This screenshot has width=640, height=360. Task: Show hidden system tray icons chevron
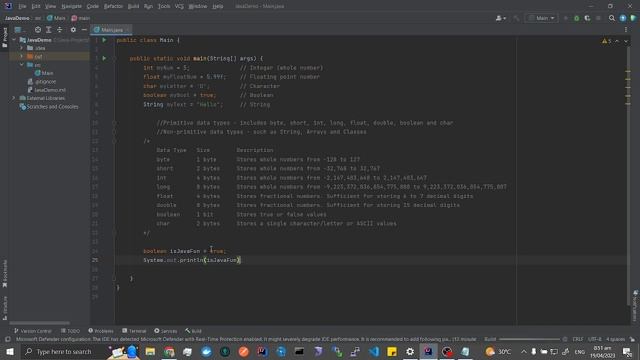(x=524, y=351)
